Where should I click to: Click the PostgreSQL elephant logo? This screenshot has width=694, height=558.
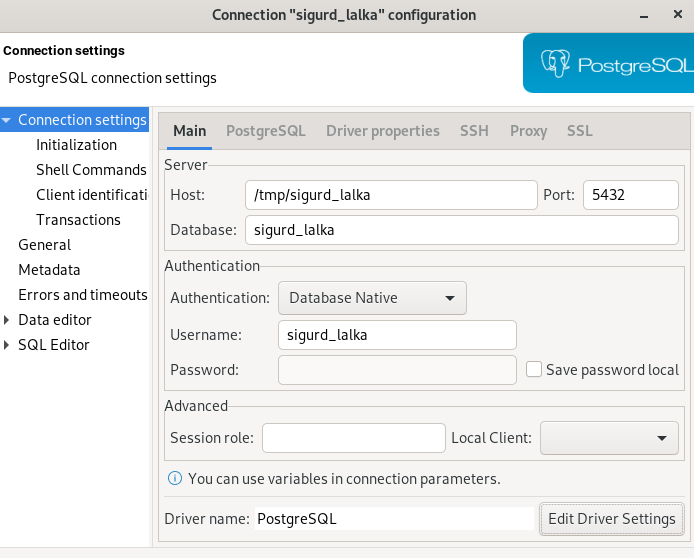(556, 64)
